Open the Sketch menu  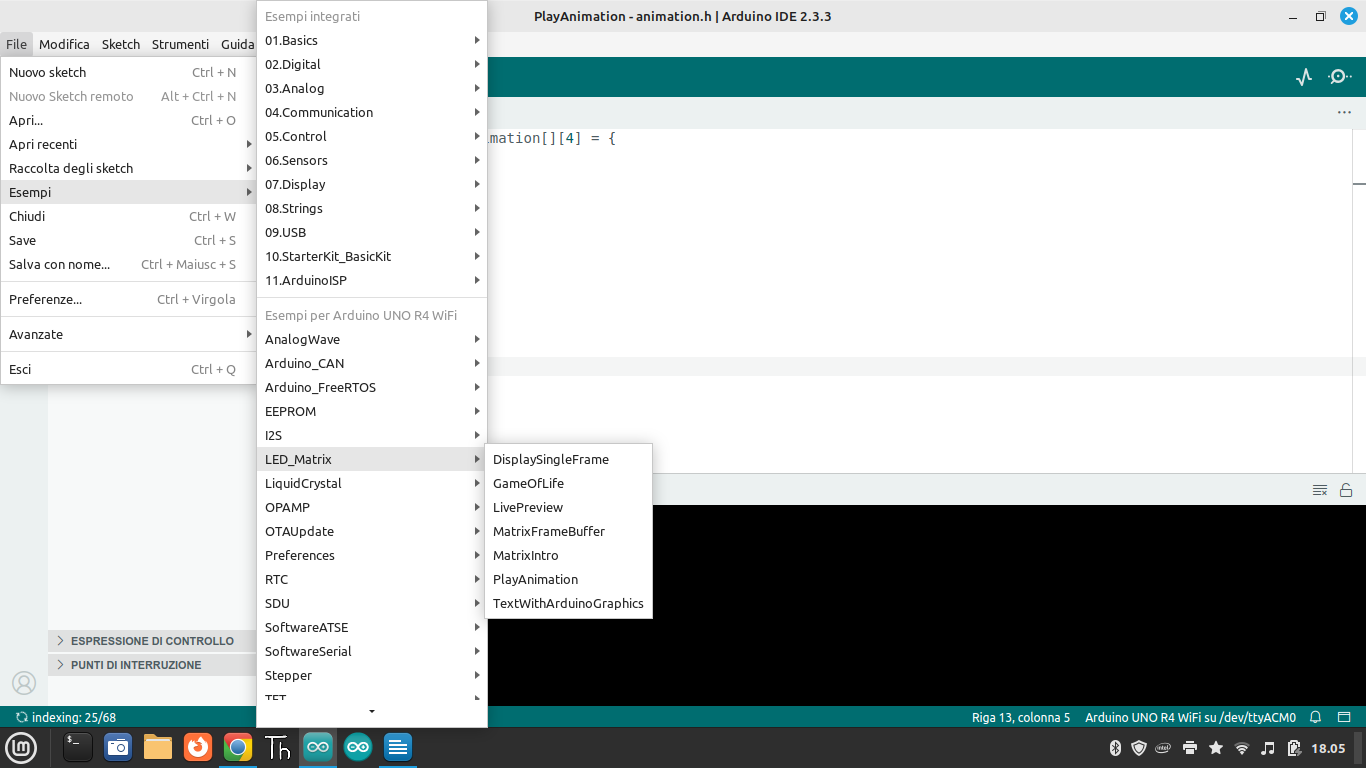(121, 44)
